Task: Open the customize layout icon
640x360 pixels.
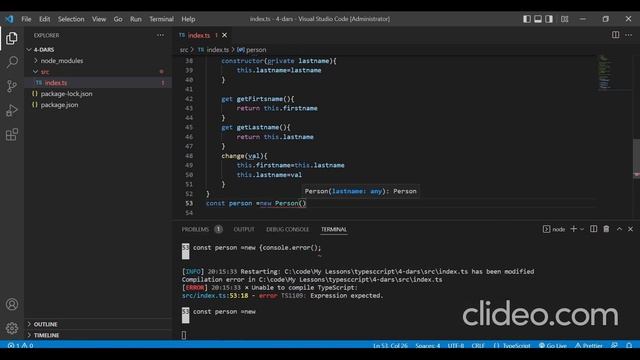Action: point(564,19)
